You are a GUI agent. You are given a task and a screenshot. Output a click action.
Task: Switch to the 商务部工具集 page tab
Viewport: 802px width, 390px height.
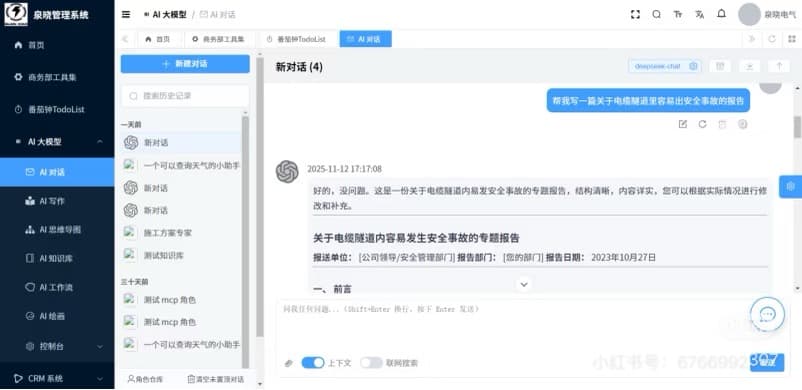(x=218, y=39)
